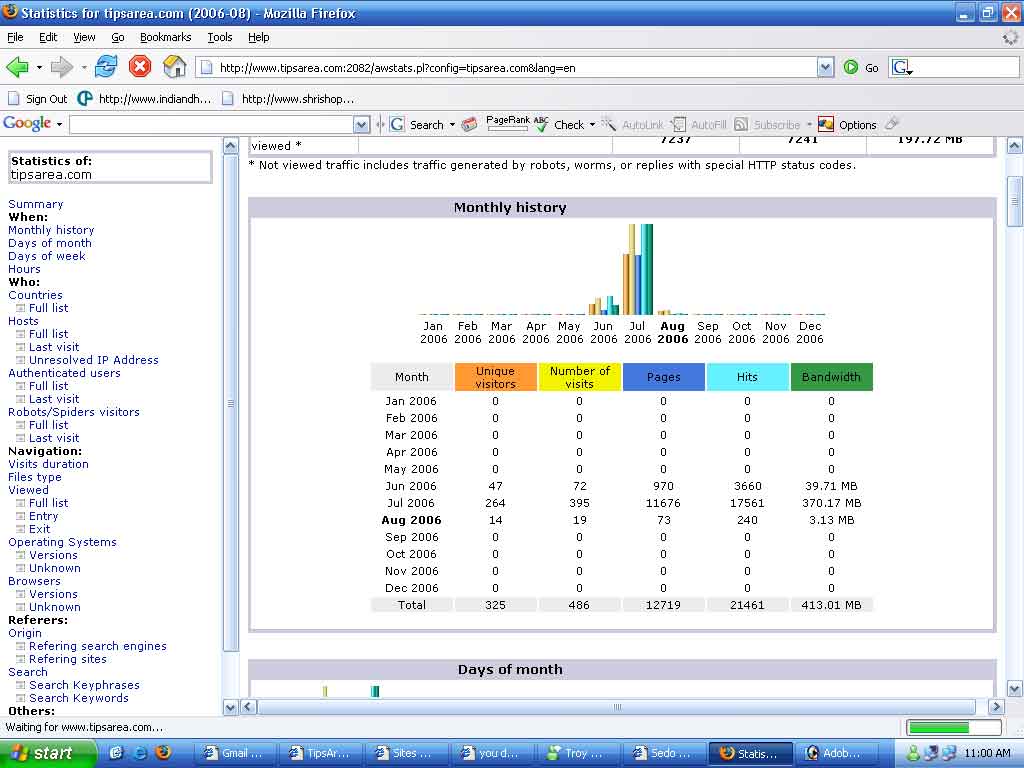This screenshot has height=768, width=1024.
Task: Launch Firefox from the quick launch bar
Action: (x=163, y=753)
